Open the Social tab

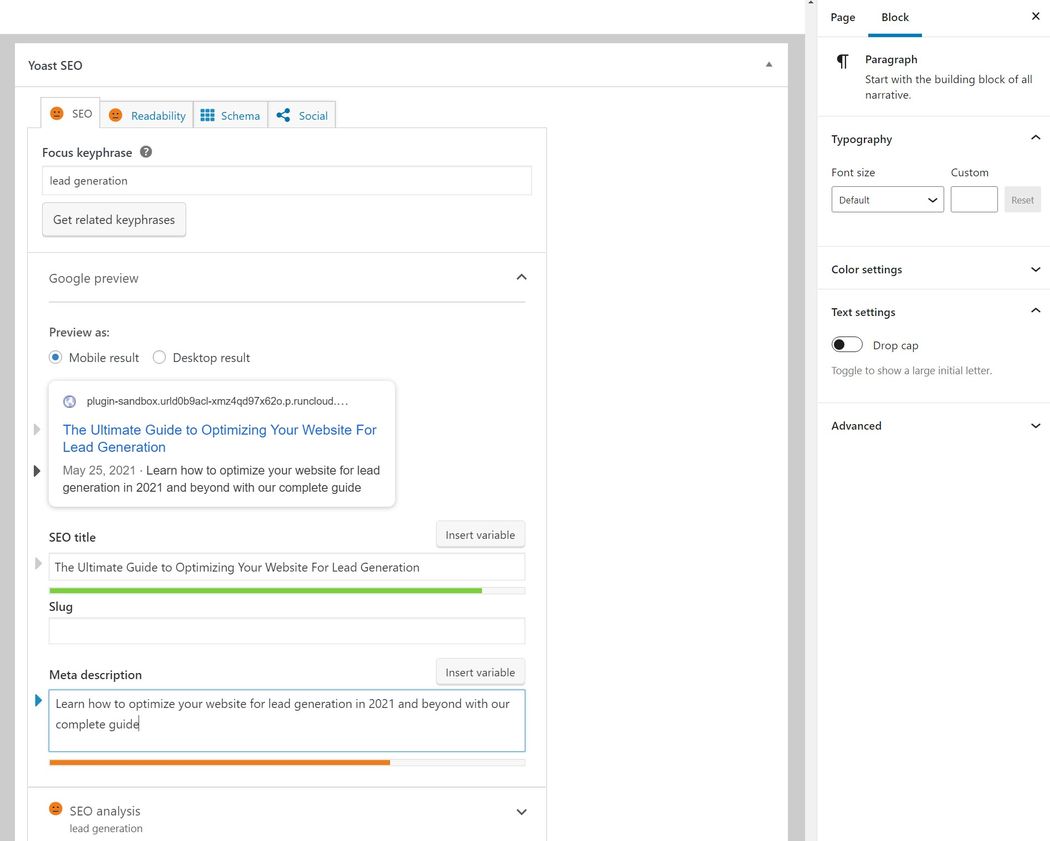(302, 115)
